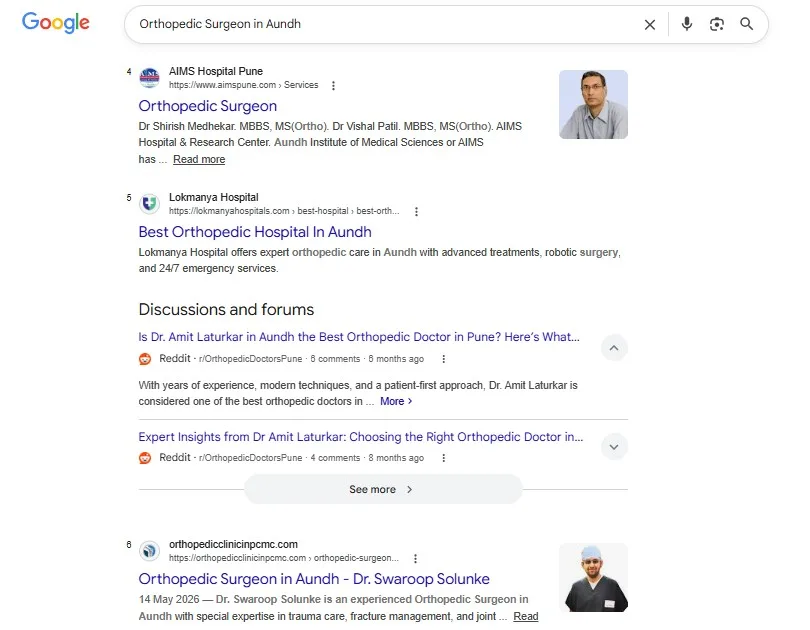
Task: Click the AIMS Hospital Pune site name
Action: tap(216, 71)
